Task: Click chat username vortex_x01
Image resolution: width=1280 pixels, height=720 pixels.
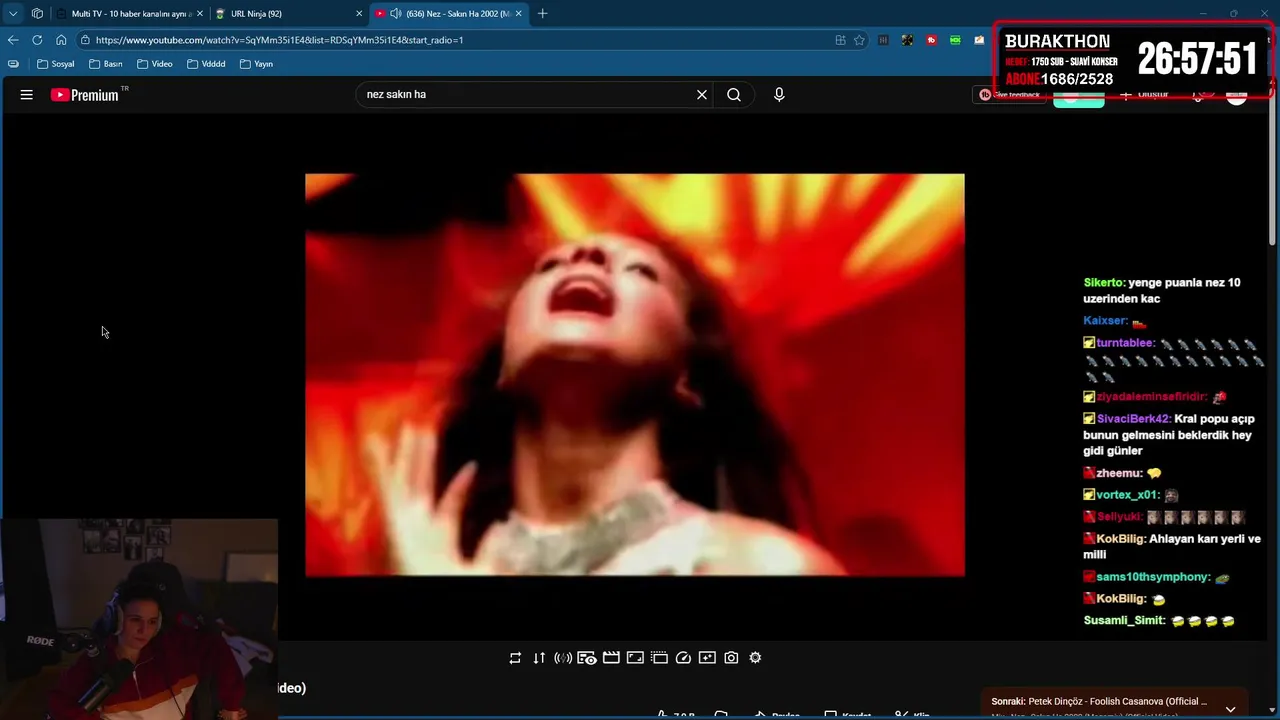Action: [x=1127, y=495]
